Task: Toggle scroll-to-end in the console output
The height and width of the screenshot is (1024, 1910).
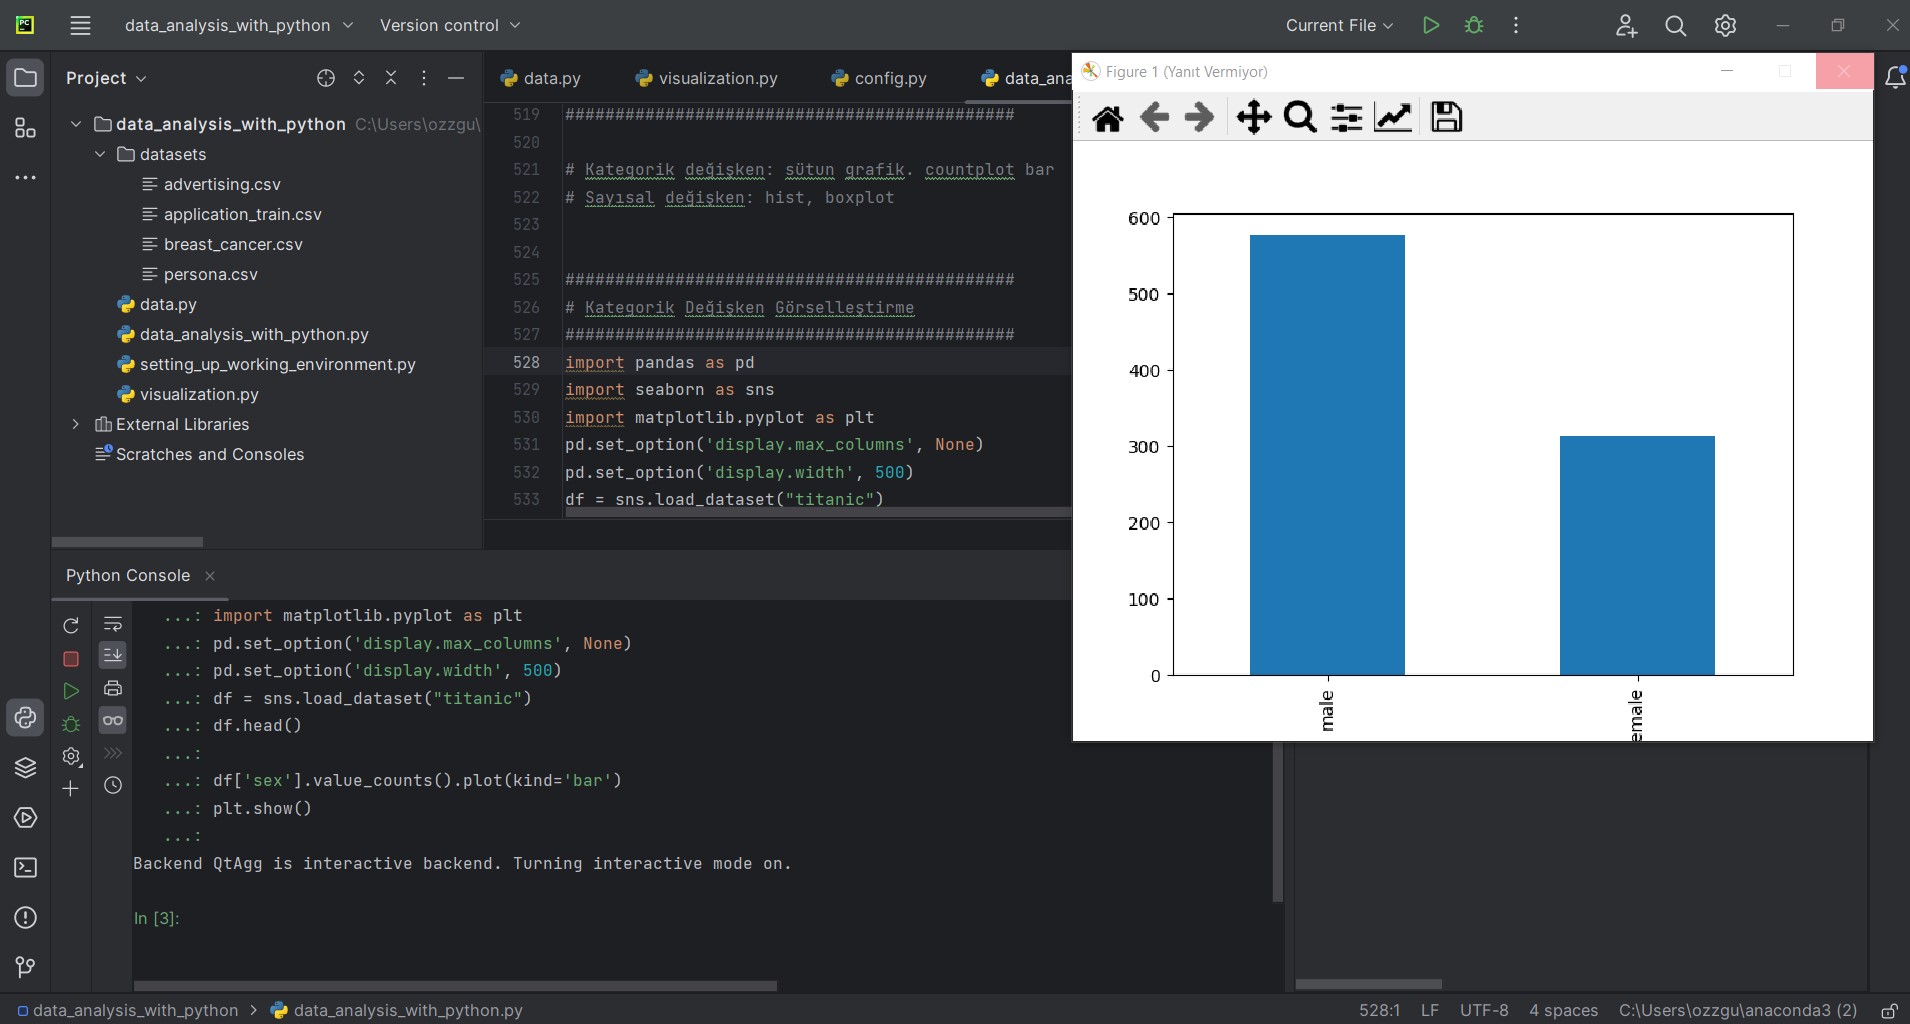Action: pyautogui.click(x=112, y=656)
